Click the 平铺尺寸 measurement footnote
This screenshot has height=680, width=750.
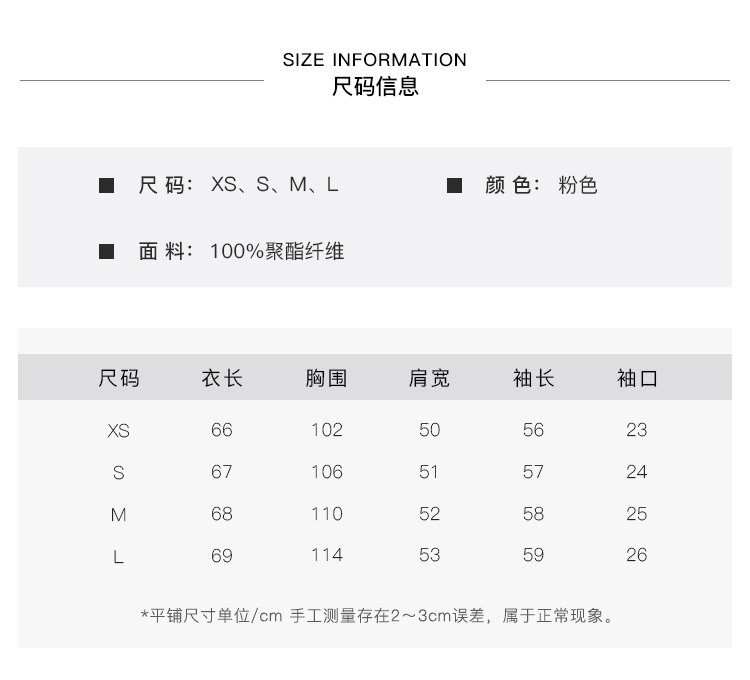tap(376, 615)
